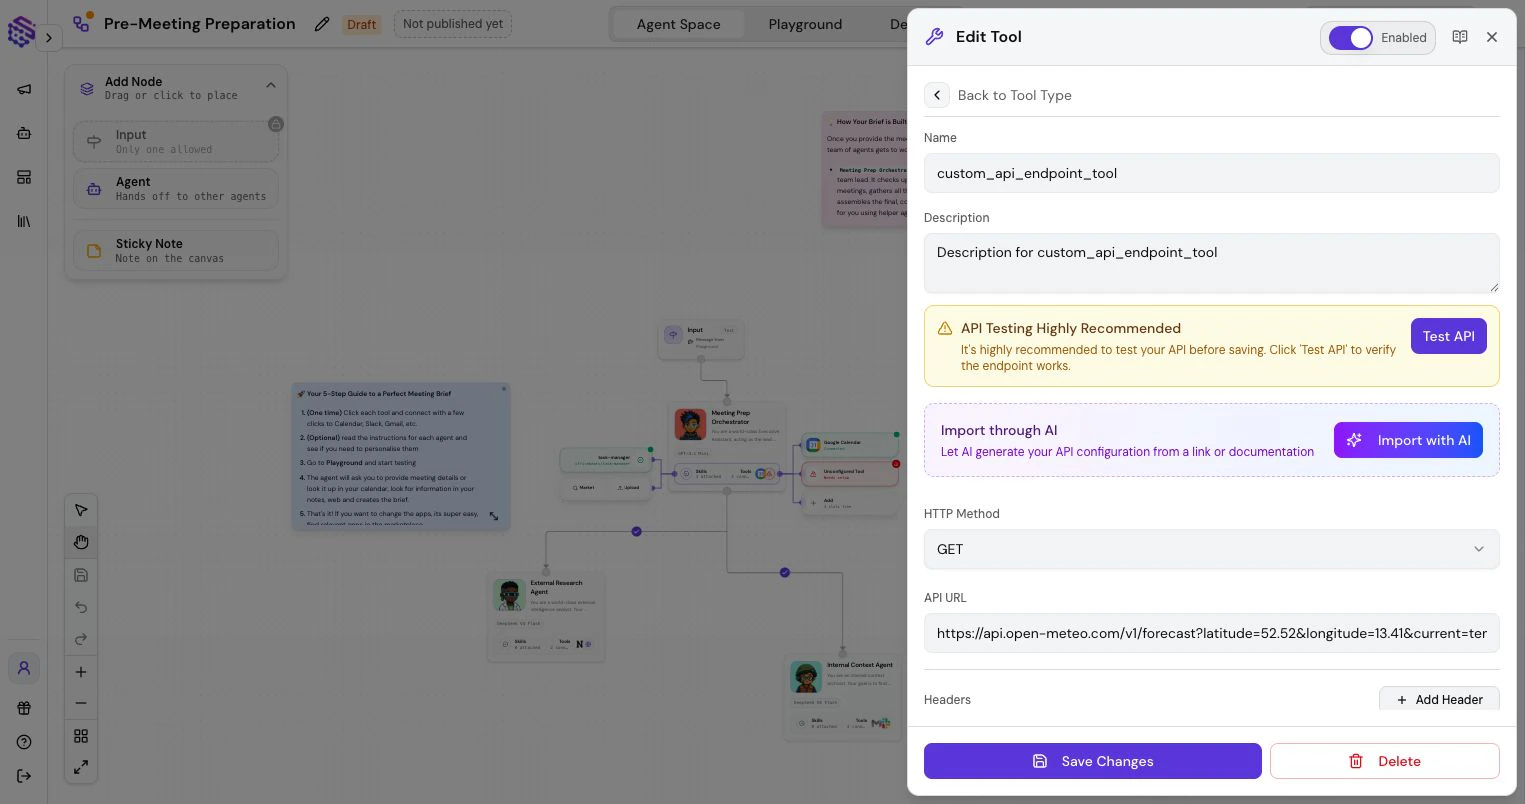Click the Add Header button
This screenshot has width=1525, height=804.
(x=1439, y=699)
